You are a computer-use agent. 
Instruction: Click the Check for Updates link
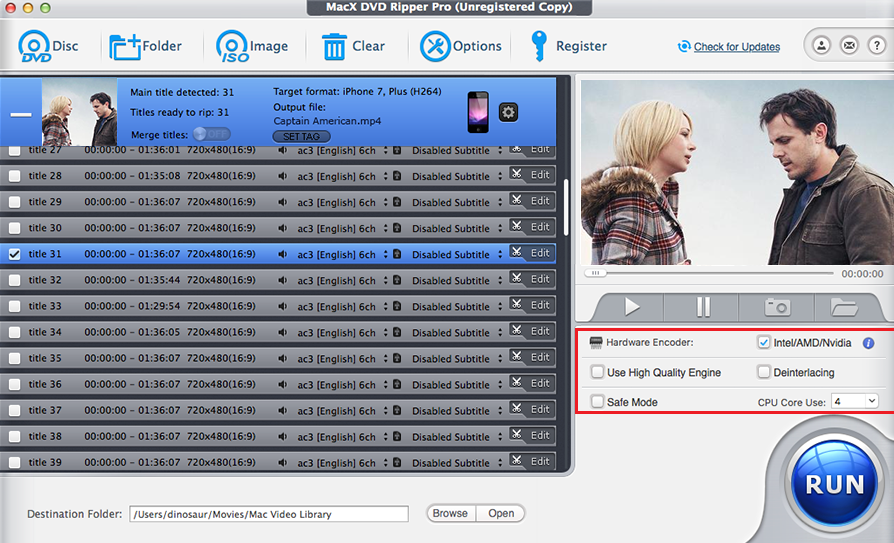[737, 47]
